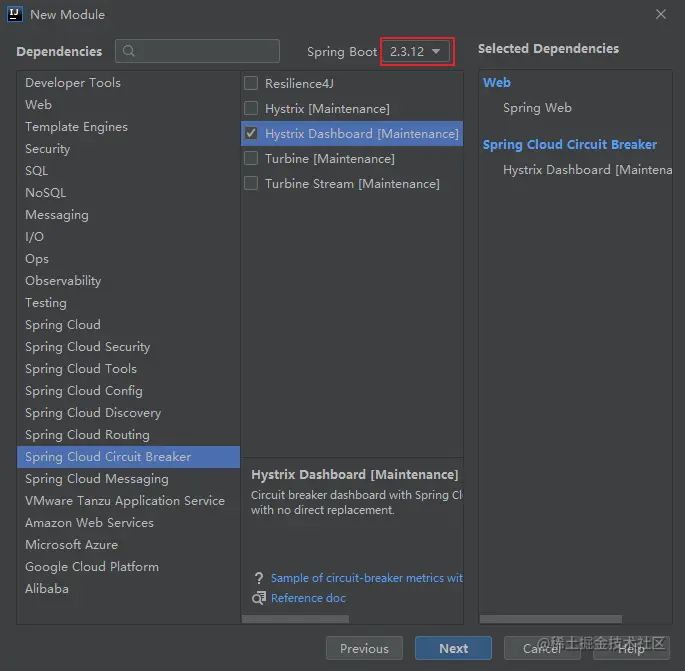Choose Template Engines category

[128, 127]
